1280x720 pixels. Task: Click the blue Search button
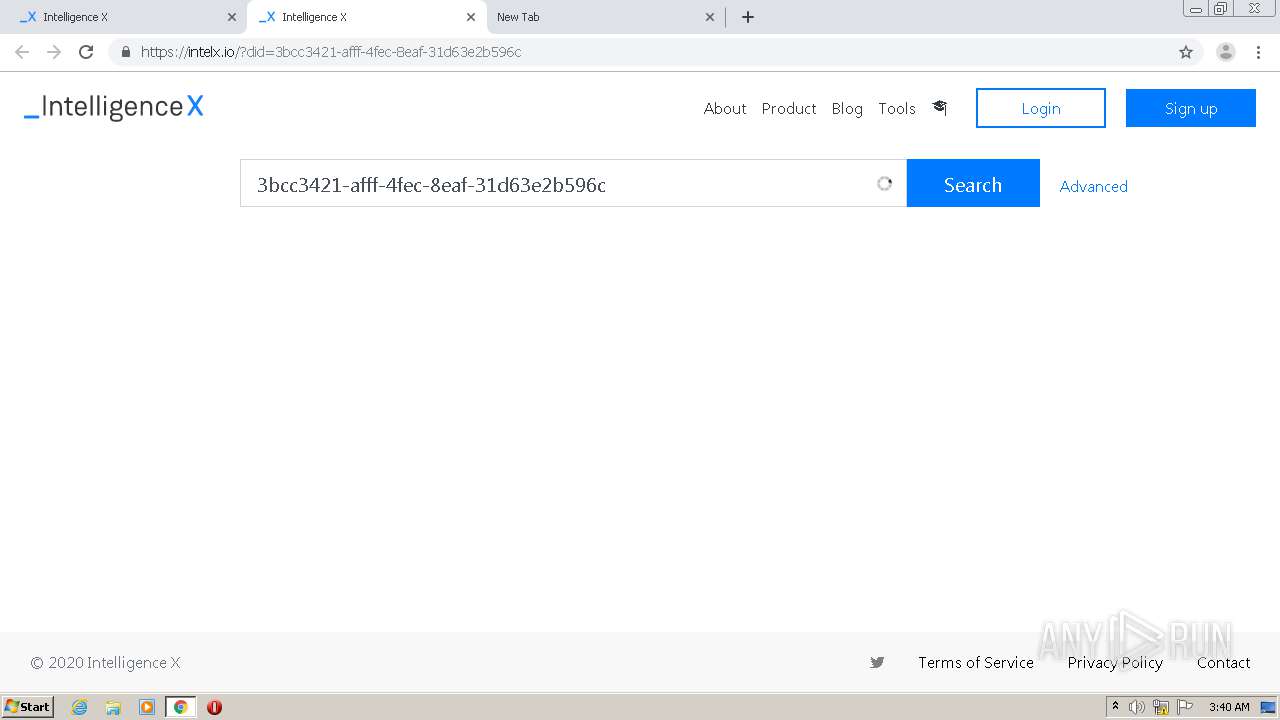[x=973, y=183]
